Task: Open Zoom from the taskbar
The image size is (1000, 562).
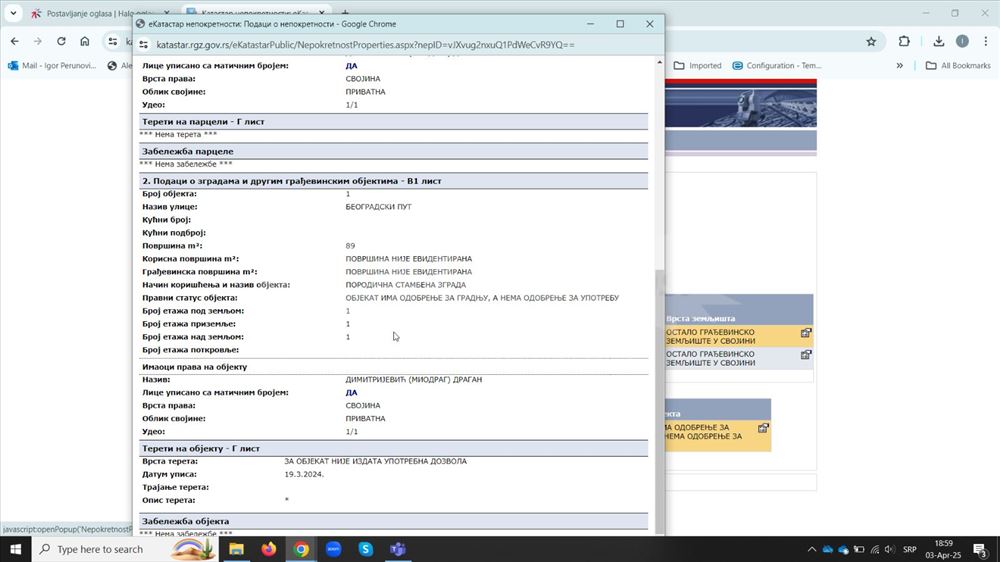Action: tap(334, 549)
